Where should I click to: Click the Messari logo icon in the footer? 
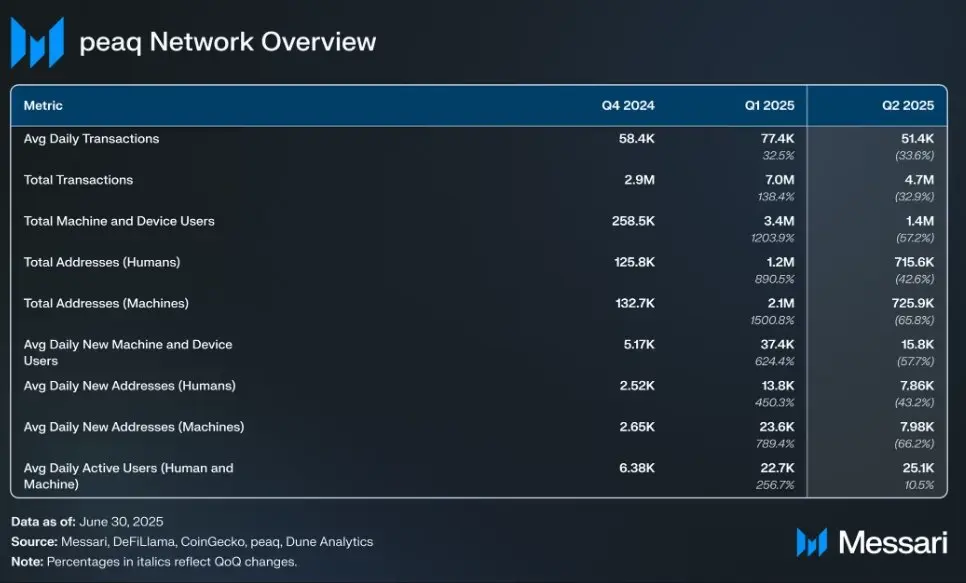(x=812, y=542)
